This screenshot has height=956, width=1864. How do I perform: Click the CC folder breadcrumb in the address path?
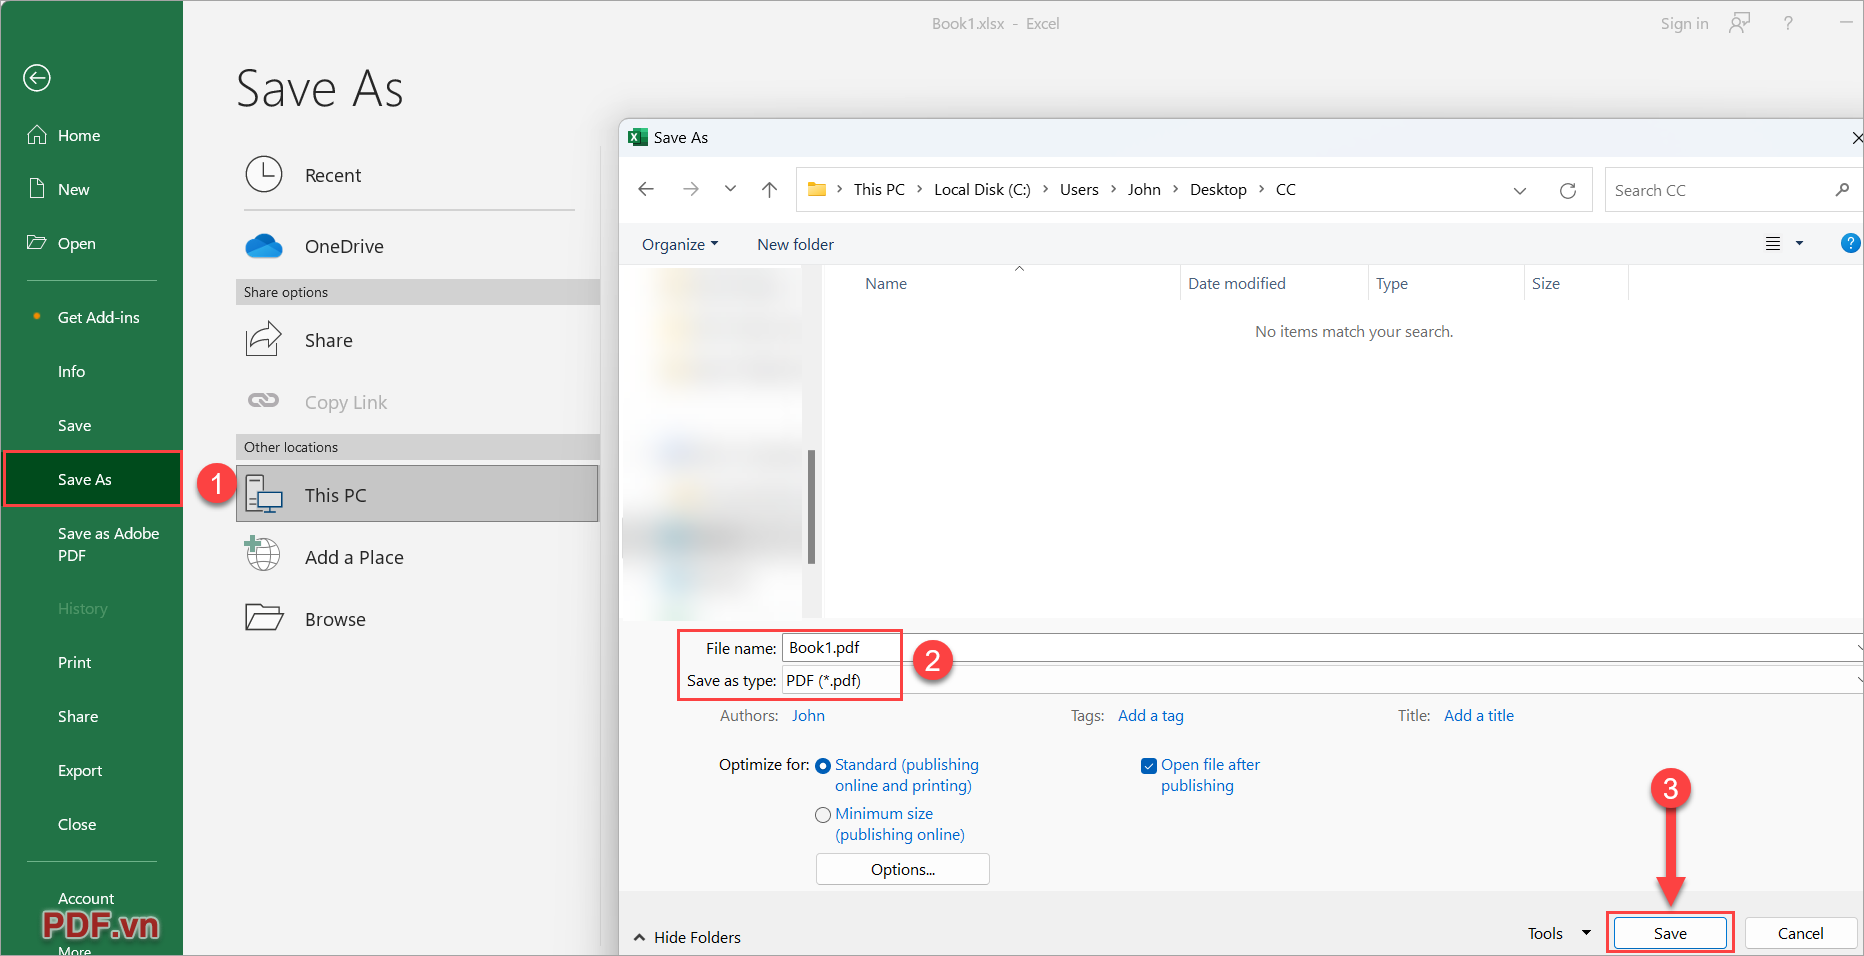click(1286, 189)
